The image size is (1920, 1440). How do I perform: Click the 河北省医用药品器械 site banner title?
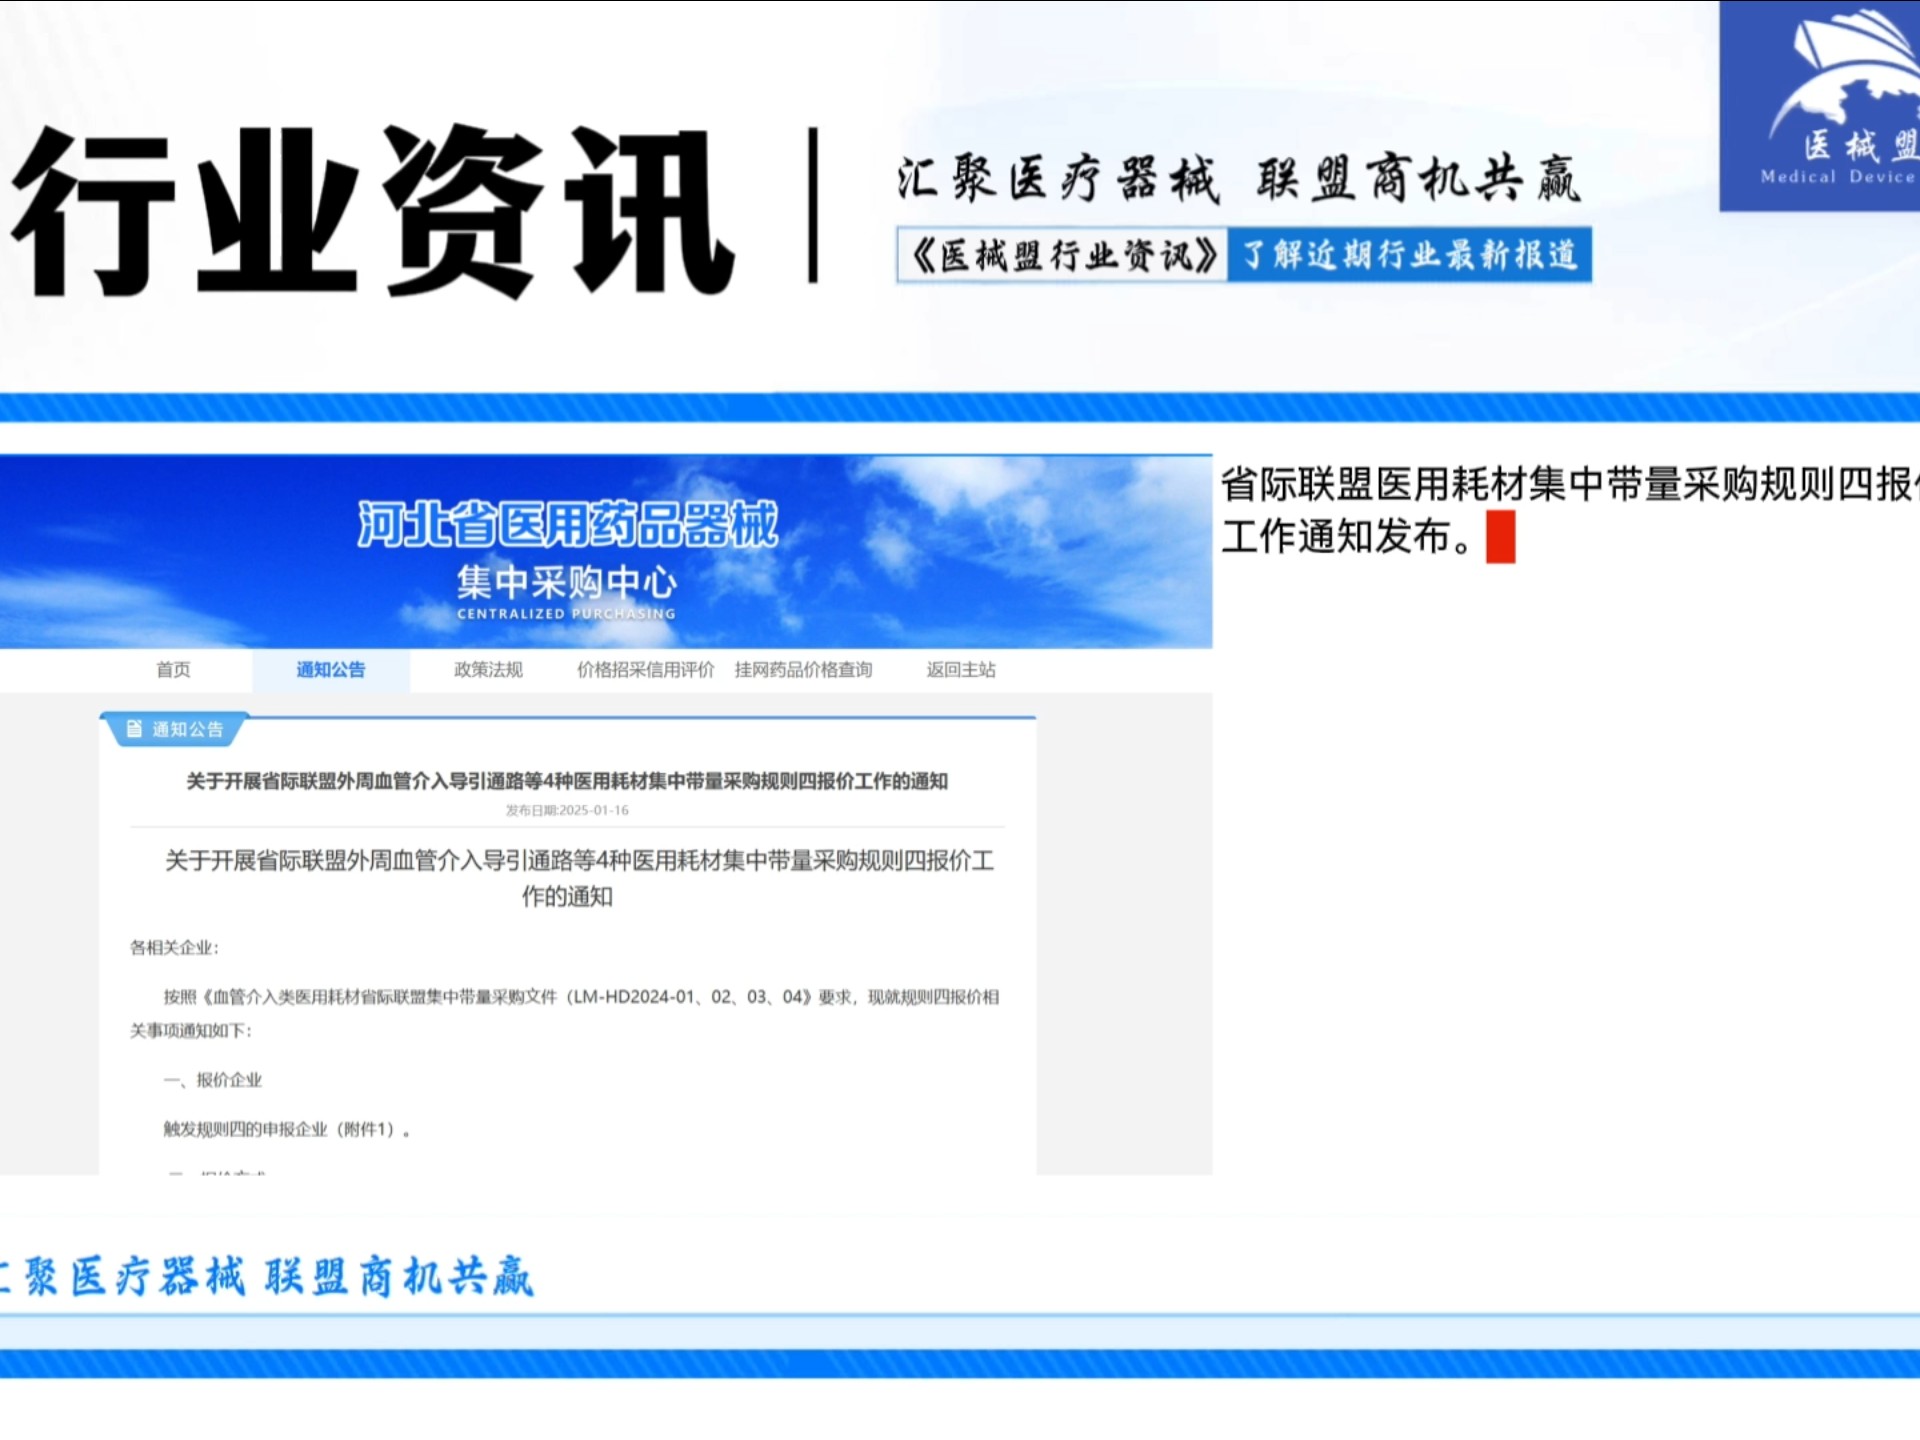pyautogui.click(x=567, y=524)
